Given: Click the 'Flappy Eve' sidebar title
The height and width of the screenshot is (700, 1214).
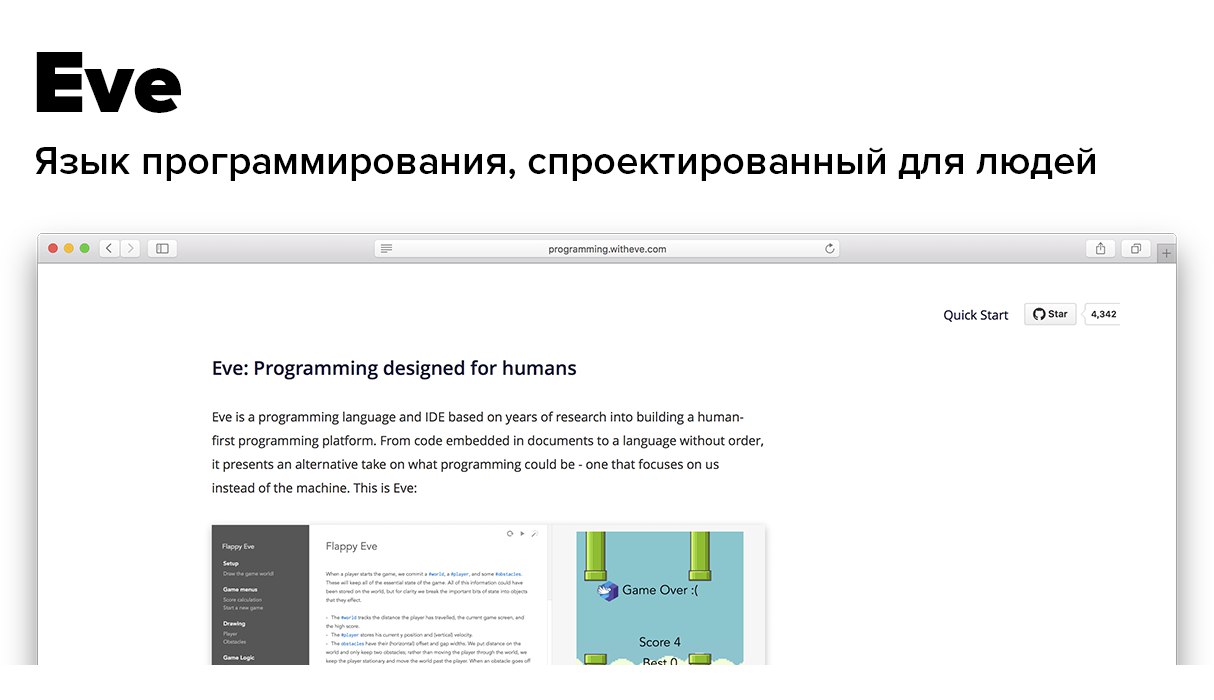Looking at the screenshot, I should click(240, 547).
